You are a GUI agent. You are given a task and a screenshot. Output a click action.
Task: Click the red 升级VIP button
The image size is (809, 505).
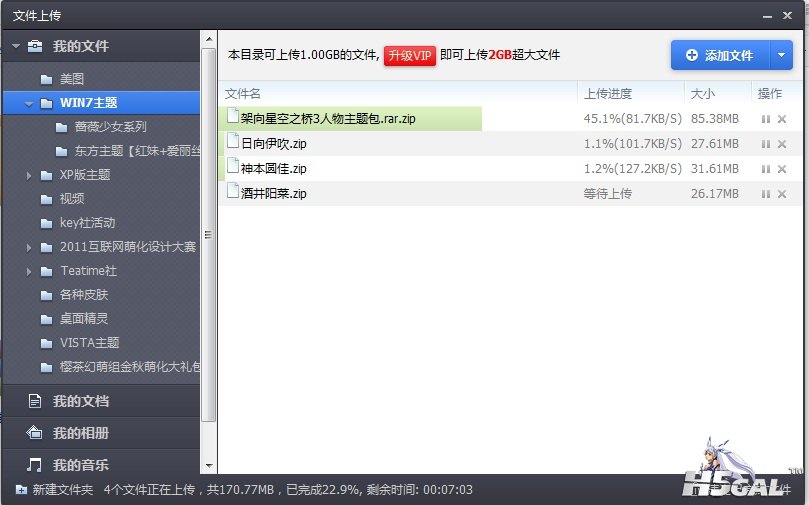(410, 55)
